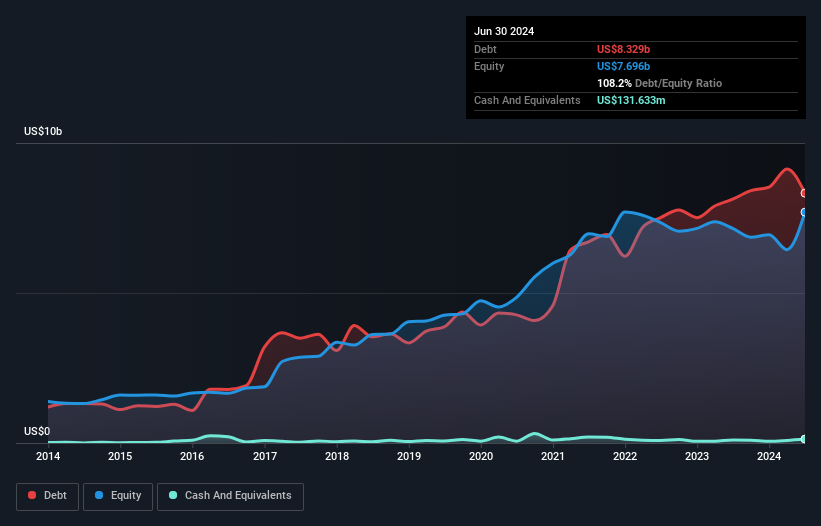The image size is (821, 526).
Task: Click the US$0 y-axis label
Action: (x=37, y=431)
